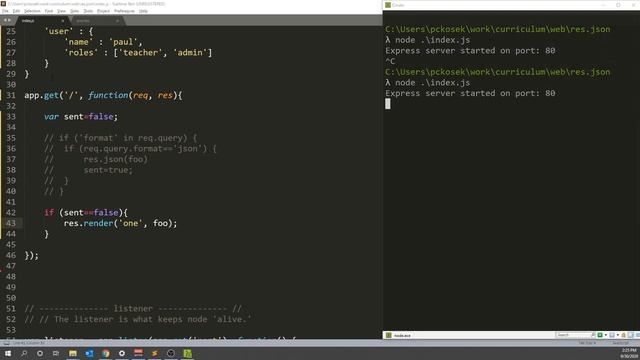Click the lock console icon in Cmder
The image size is (640, 360).
pyautogui.click(x=623, y=335)
